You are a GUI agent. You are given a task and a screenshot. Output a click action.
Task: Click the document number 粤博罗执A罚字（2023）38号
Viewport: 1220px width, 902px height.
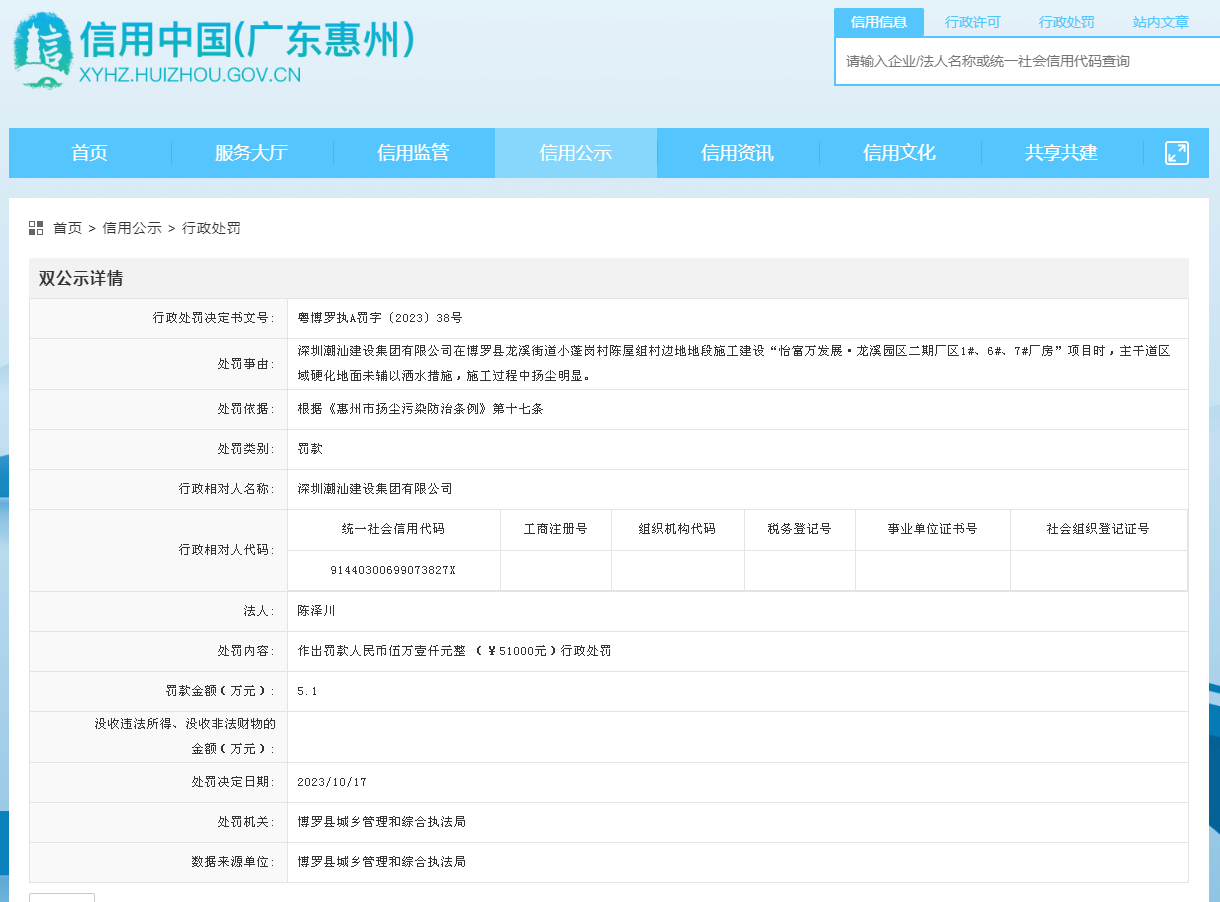point(380,318)
